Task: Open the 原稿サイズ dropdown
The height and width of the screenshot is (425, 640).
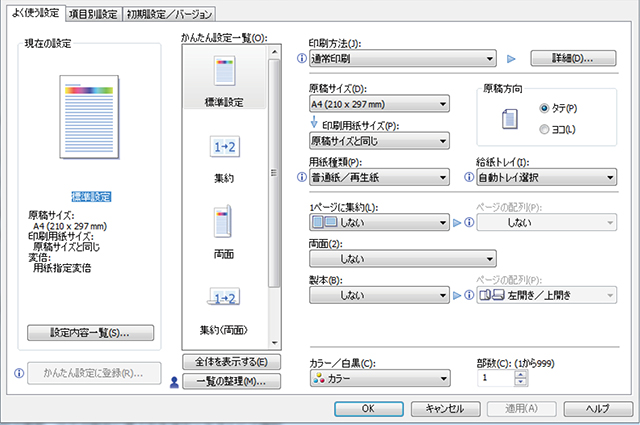Action: pos(378,104)
